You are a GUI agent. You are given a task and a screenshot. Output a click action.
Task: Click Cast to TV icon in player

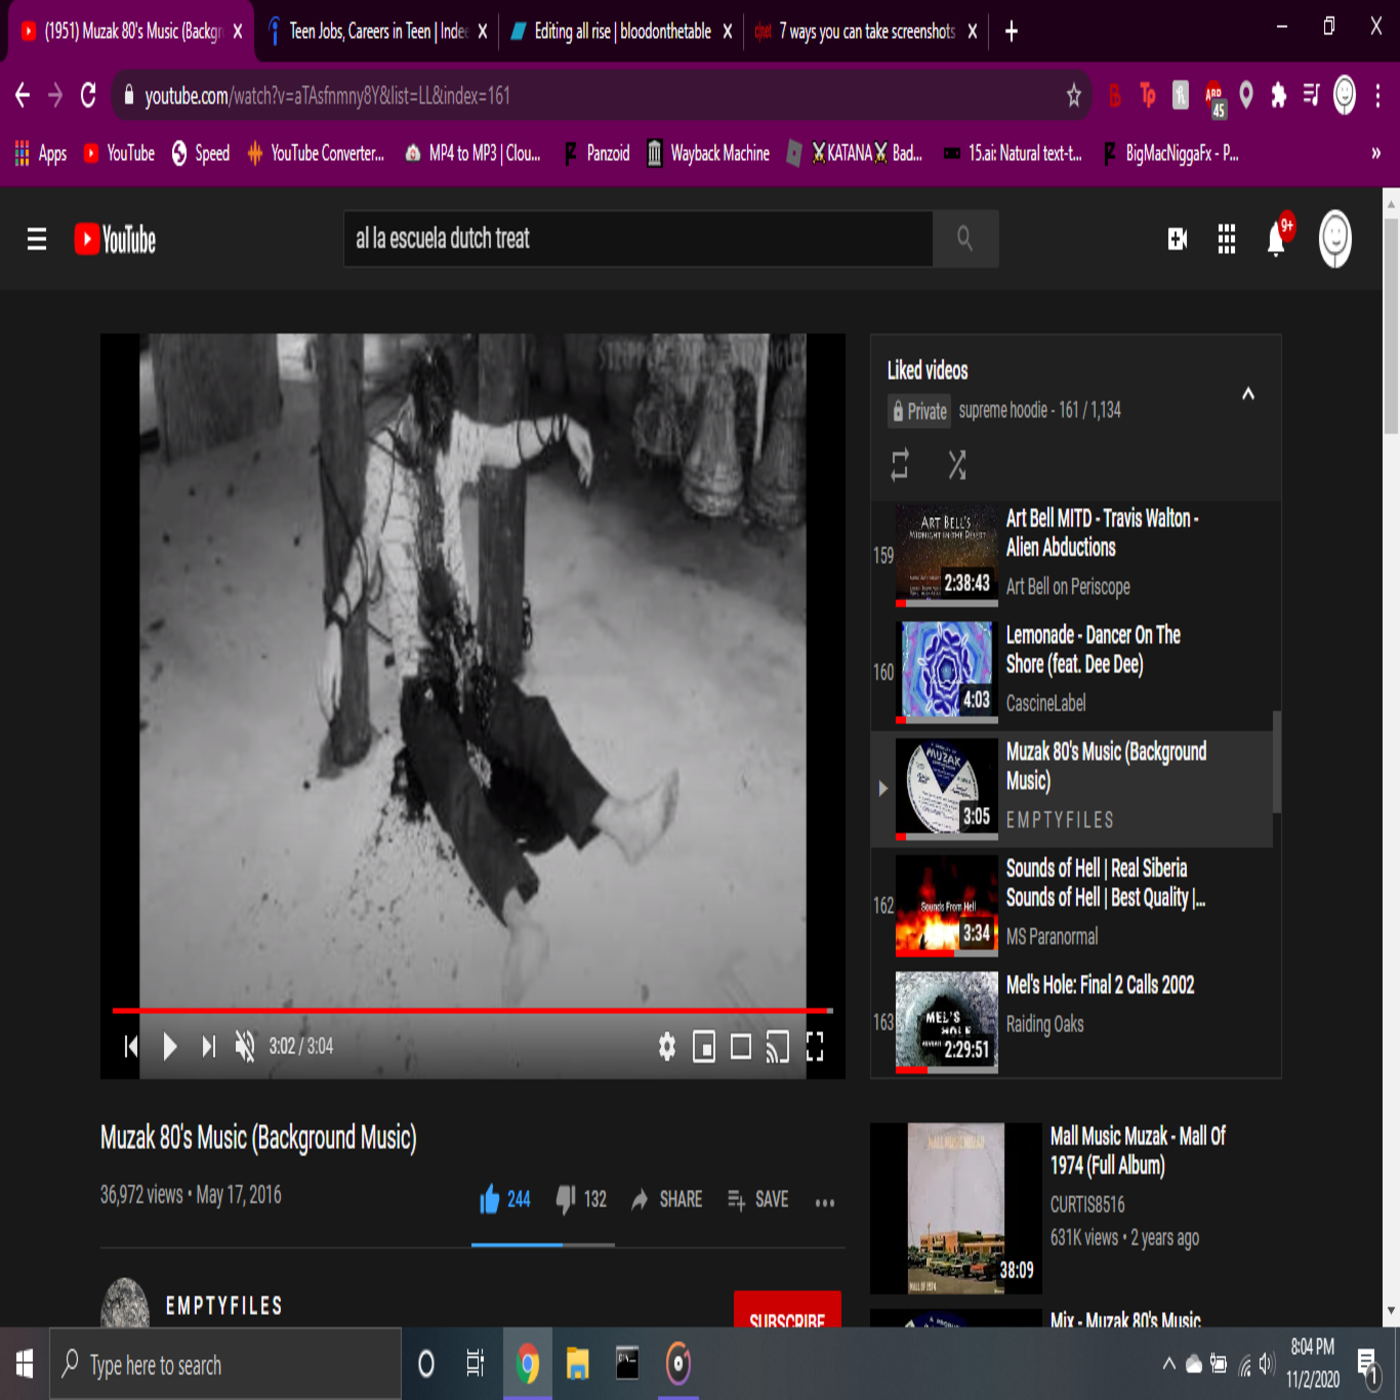click(x=777, y=1047)
